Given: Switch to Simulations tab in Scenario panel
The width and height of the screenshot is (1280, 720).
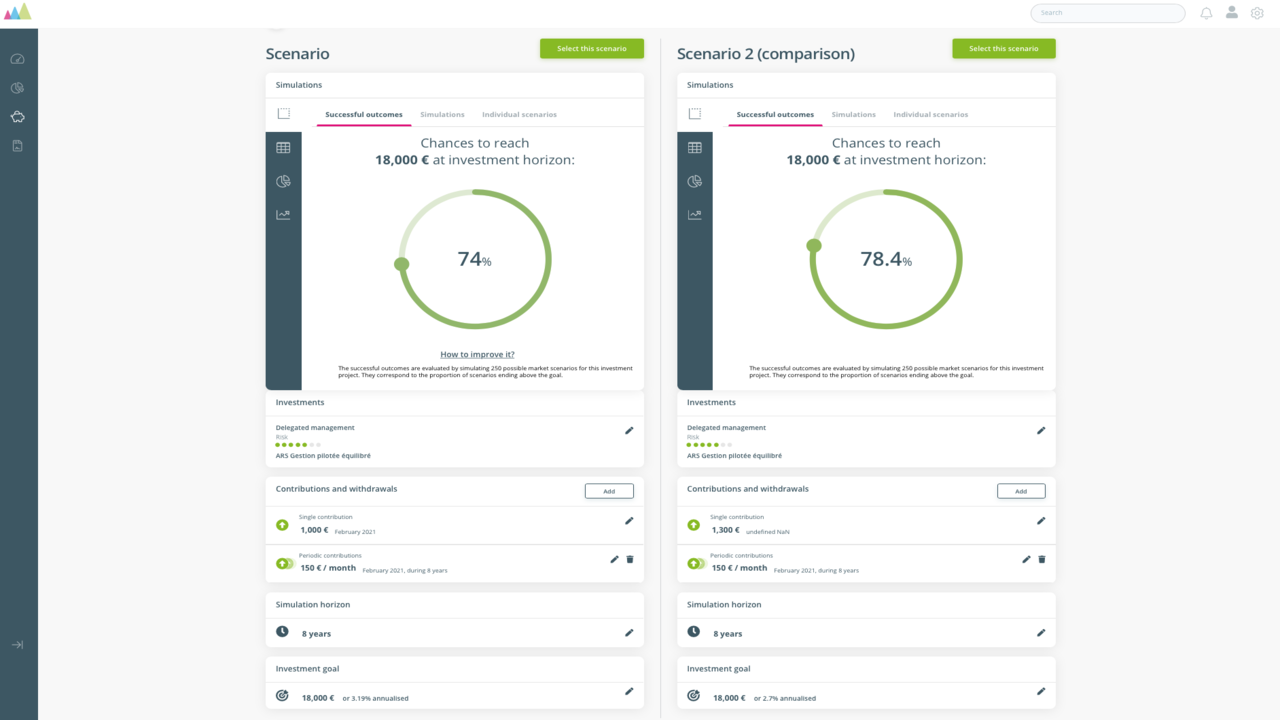Looking at the screenshot, I should point(442,114).
